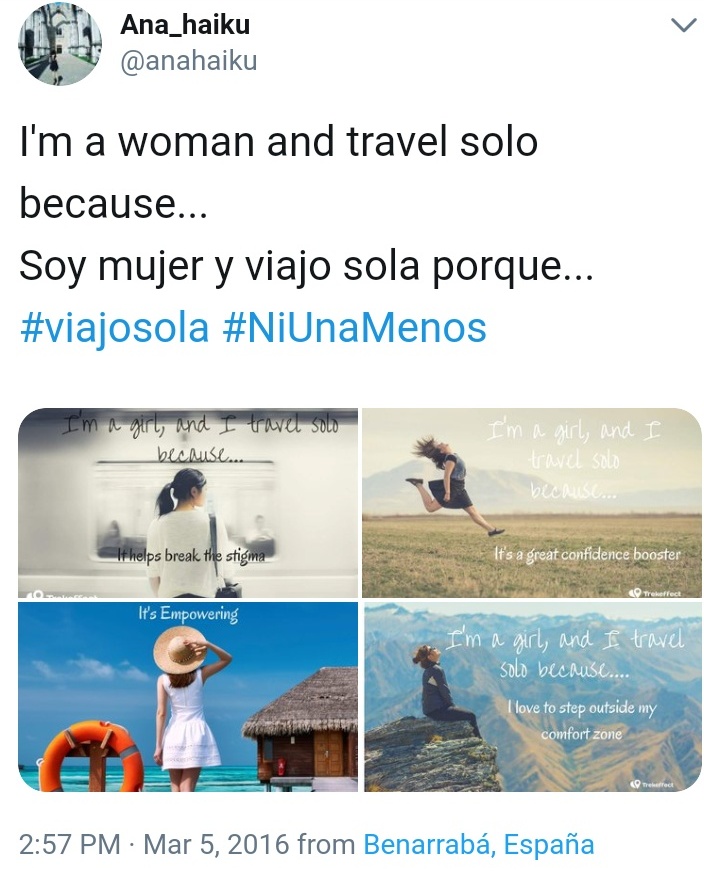Open the #viajosola hashtag

(x=114, y=328)
